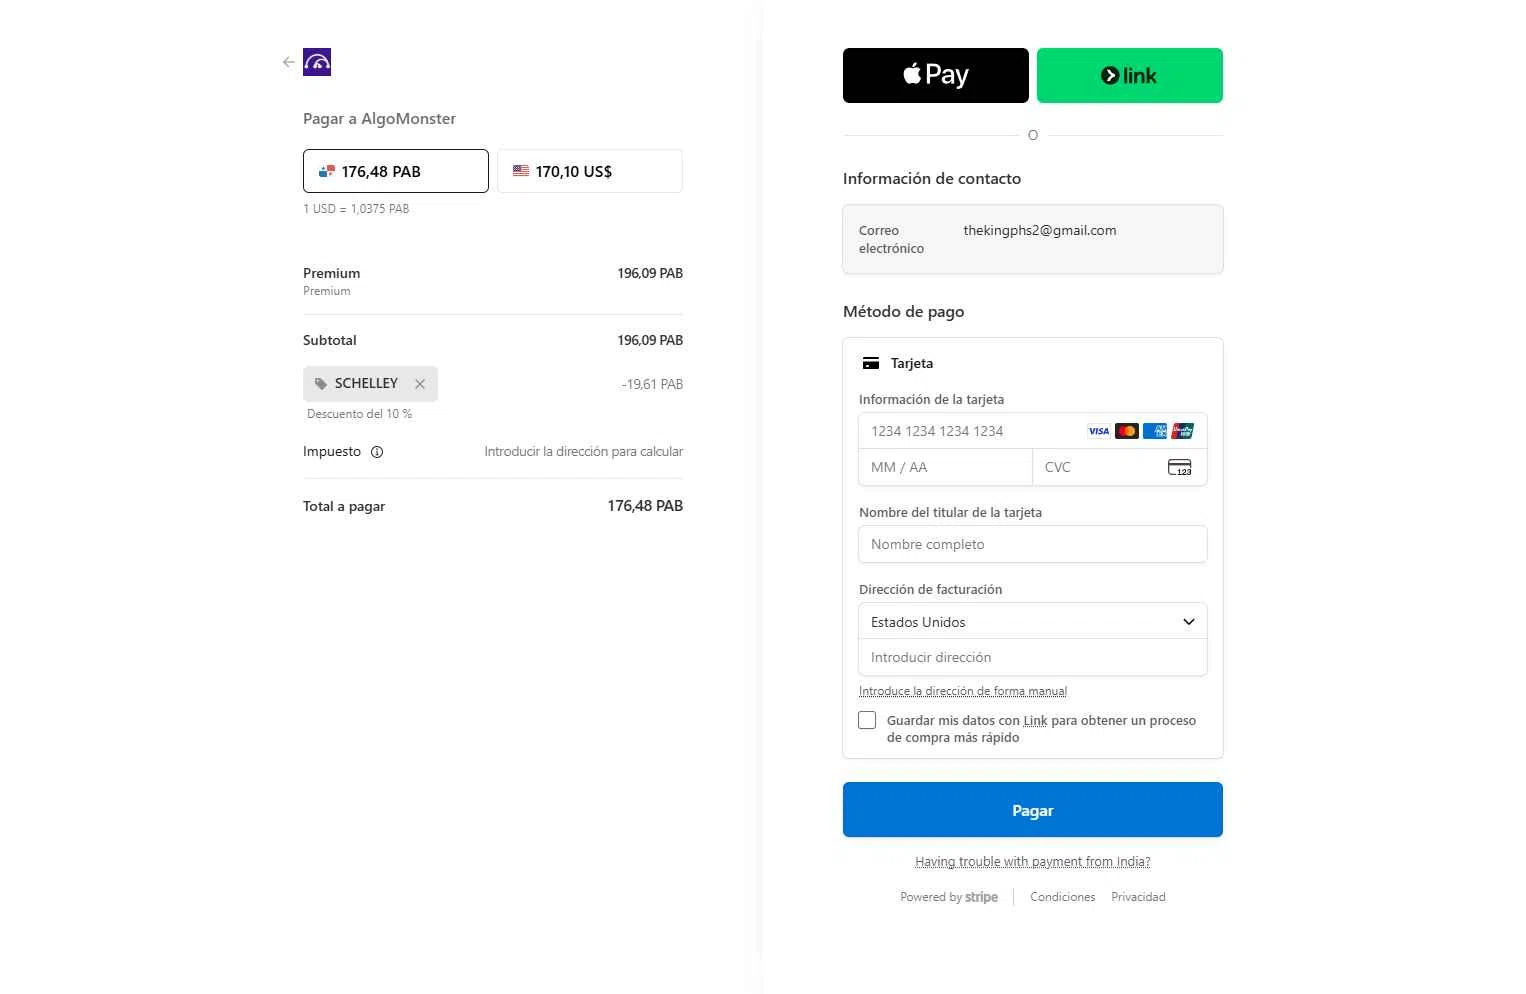The width and height of the screenshot is (1526, 994).
Task: Click the CVC card help icon
Action: pos(1180,467)
